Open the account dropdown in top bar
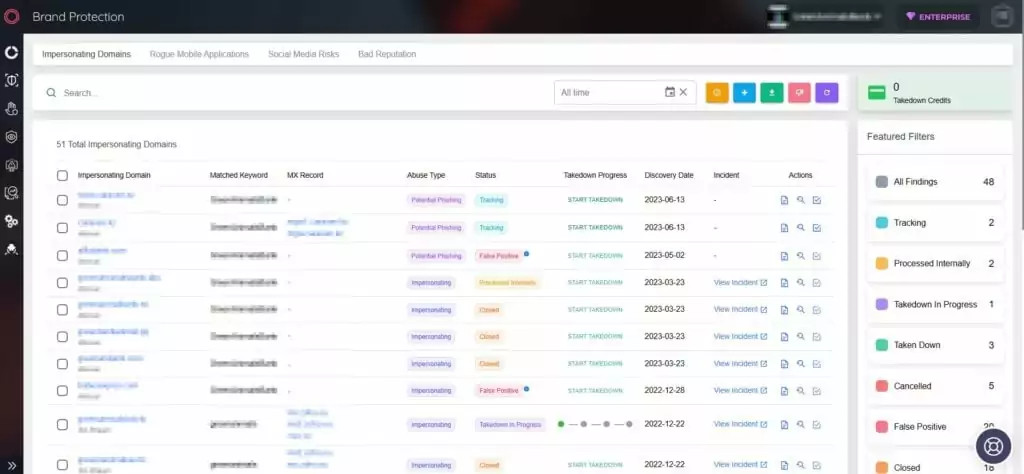This screenshot has width=1024, height=474. [828, 17]
